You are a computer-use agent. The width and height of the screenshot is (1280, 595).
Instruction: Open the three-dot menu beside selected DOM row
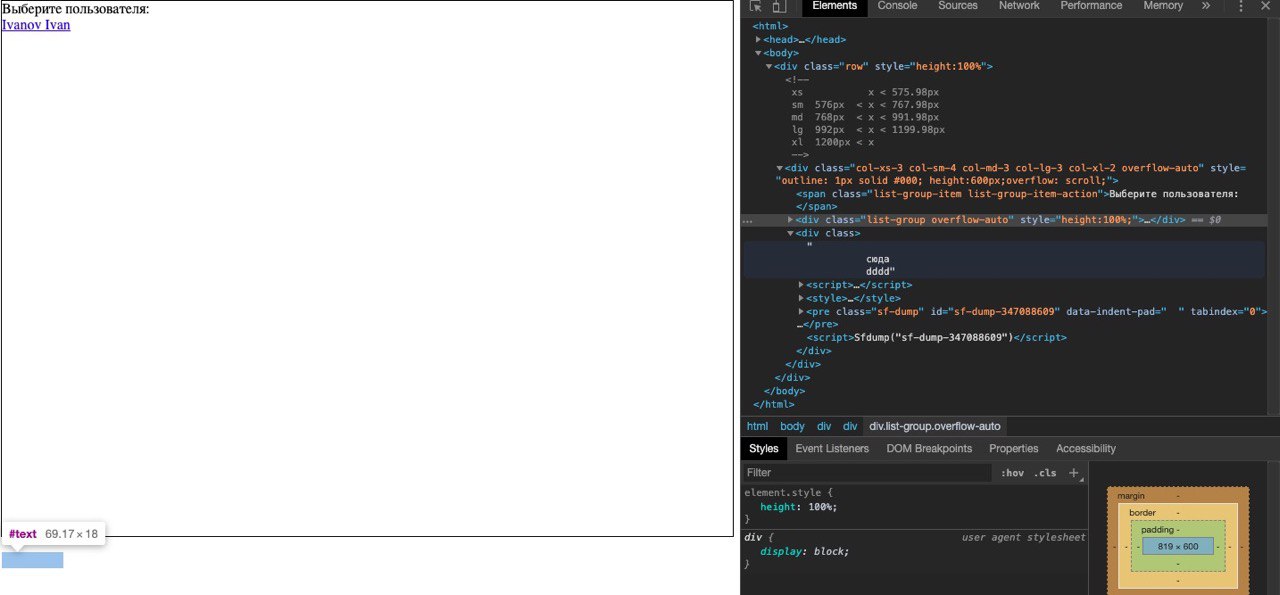747,220
